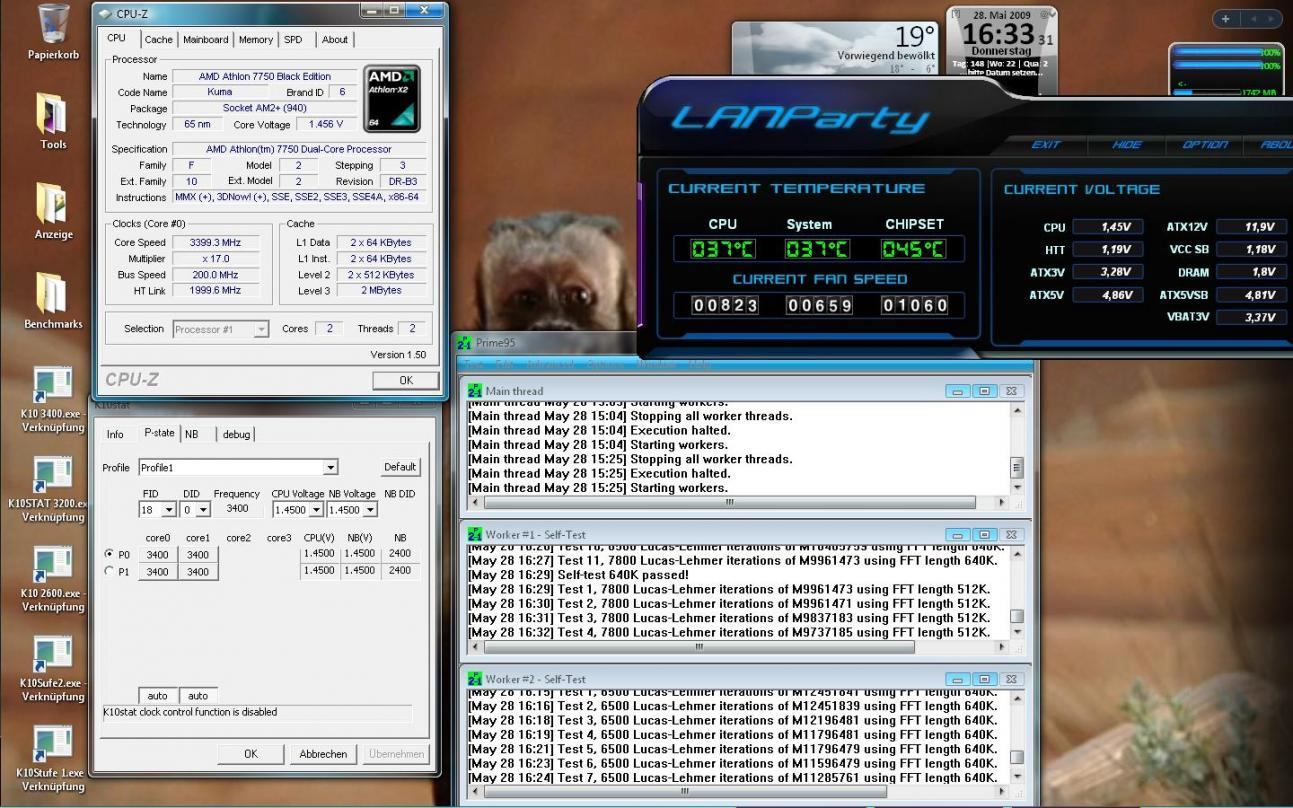Click the Worker #2 Self-Test window icon
The width and height of the screenshot is (1293, 808).
(475, 679)
